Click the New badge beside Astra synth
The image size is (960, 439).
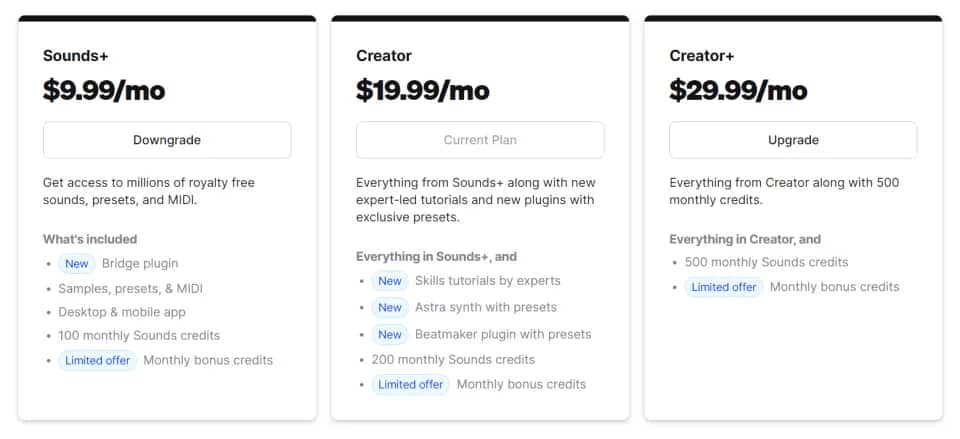(389, 307)
